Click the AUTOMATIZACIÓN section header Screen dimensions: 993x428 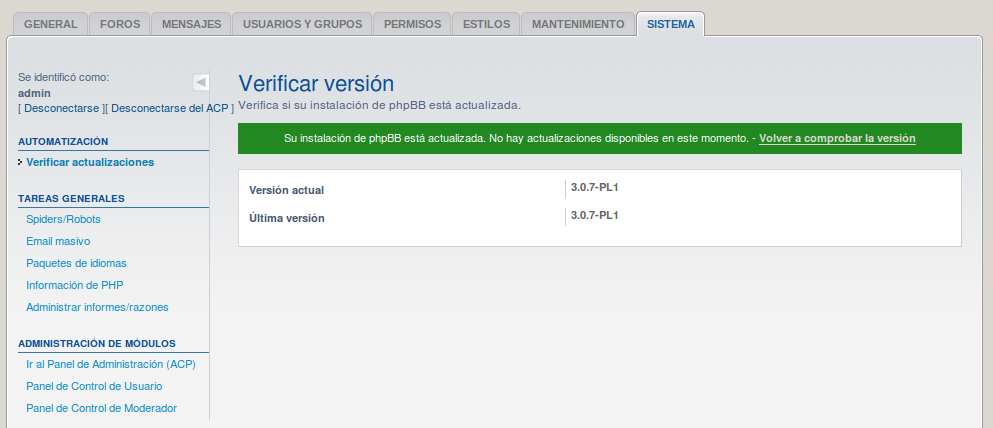[x=63, y=141]
